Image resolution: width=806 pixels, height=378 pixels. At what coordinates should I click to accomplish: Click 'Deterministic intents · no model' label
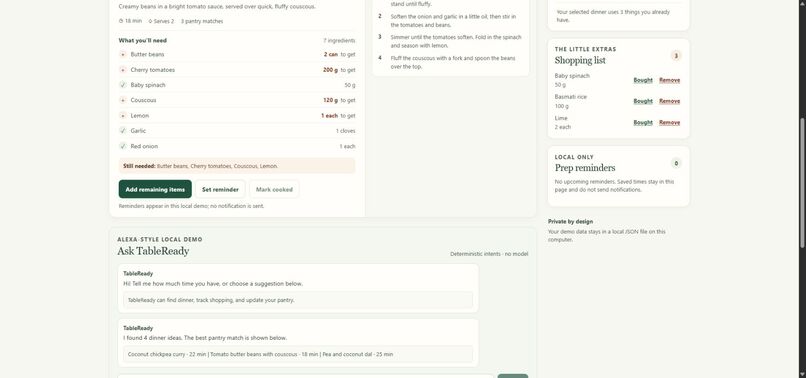coord(488,254)
